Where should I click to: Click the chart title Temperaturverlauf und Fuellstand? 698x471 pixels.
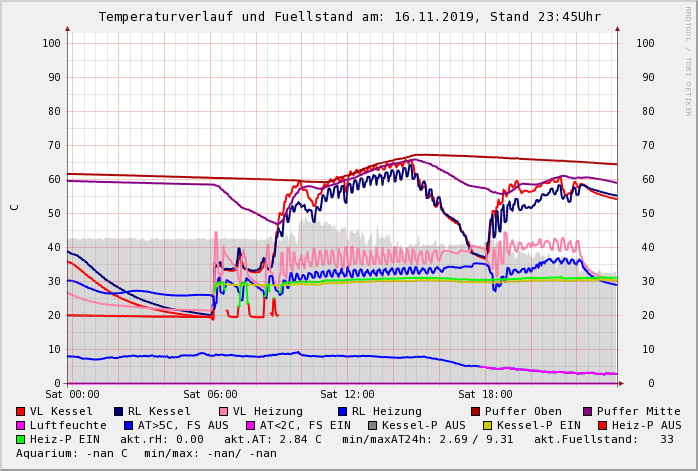[x=349, y=17]
